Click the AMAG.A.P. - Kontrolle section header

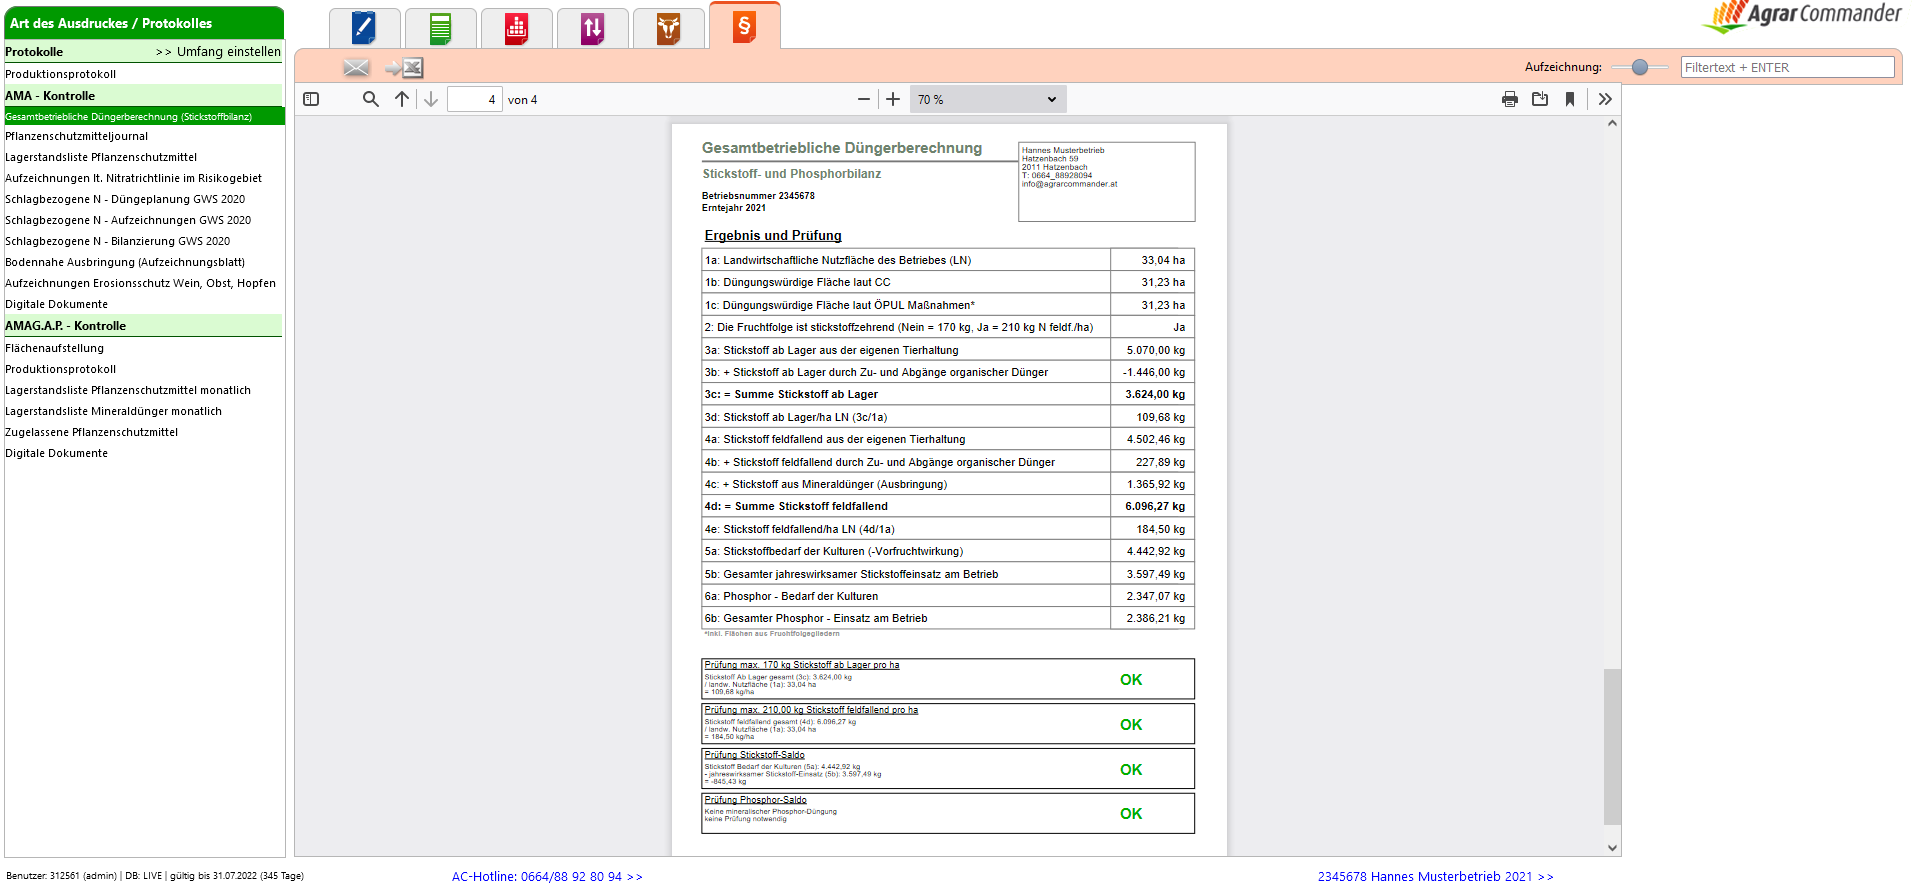[x=143, y=326]
